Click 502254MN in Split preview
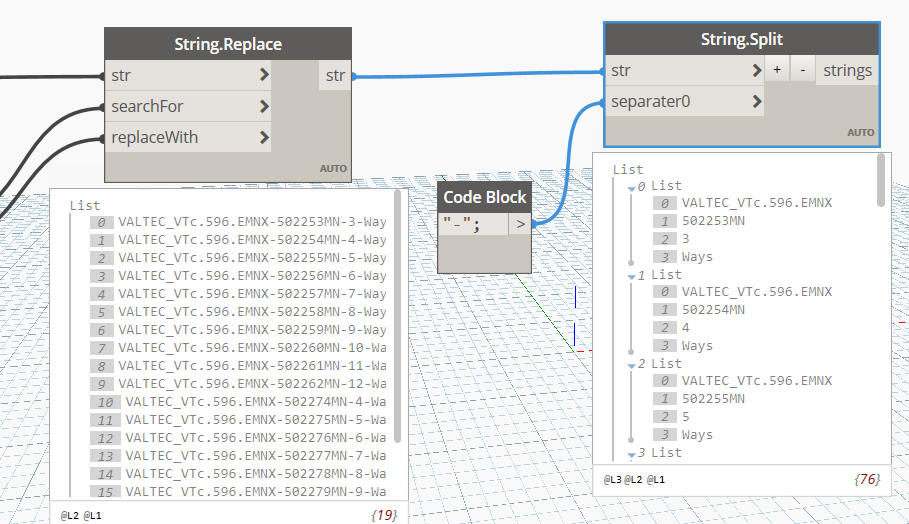This screenshot has width=909, height=524. point(713,310)
